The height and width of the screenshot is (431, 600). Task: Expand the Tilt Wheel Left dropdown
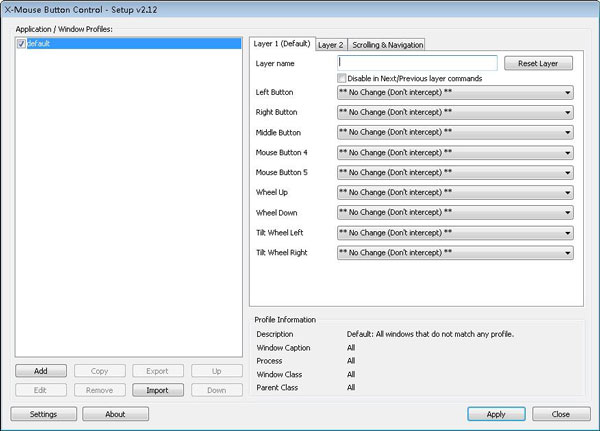pyautogui.click(x=455, y=233)
